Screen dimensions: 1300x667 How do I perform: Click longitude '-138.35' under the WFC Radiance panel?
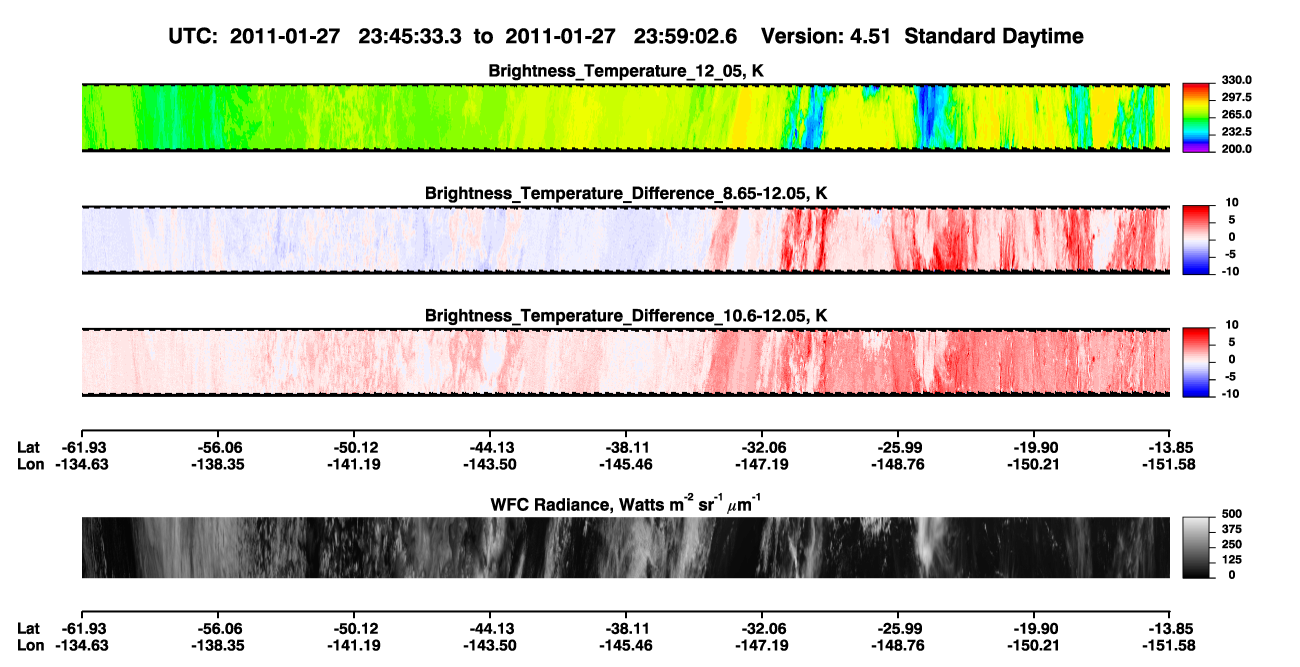coord(219,645)
